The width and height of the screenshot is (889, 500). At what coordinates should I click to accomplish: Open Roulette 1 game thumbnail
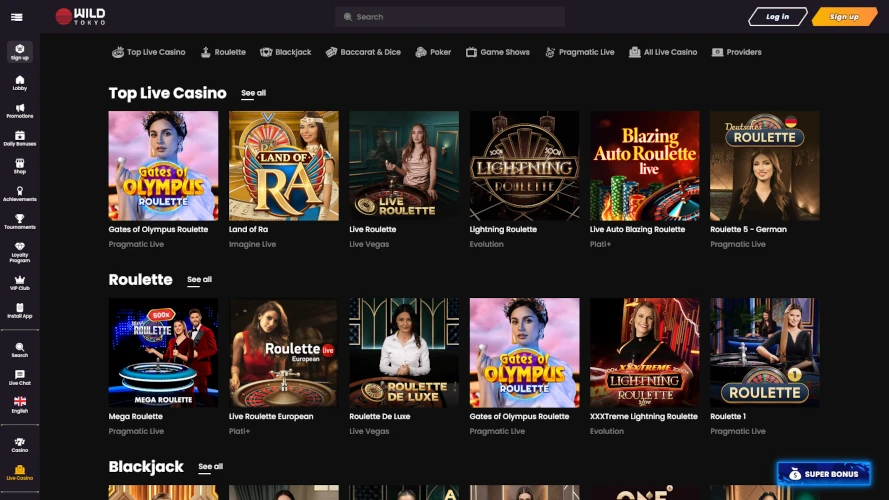(765, 353)
